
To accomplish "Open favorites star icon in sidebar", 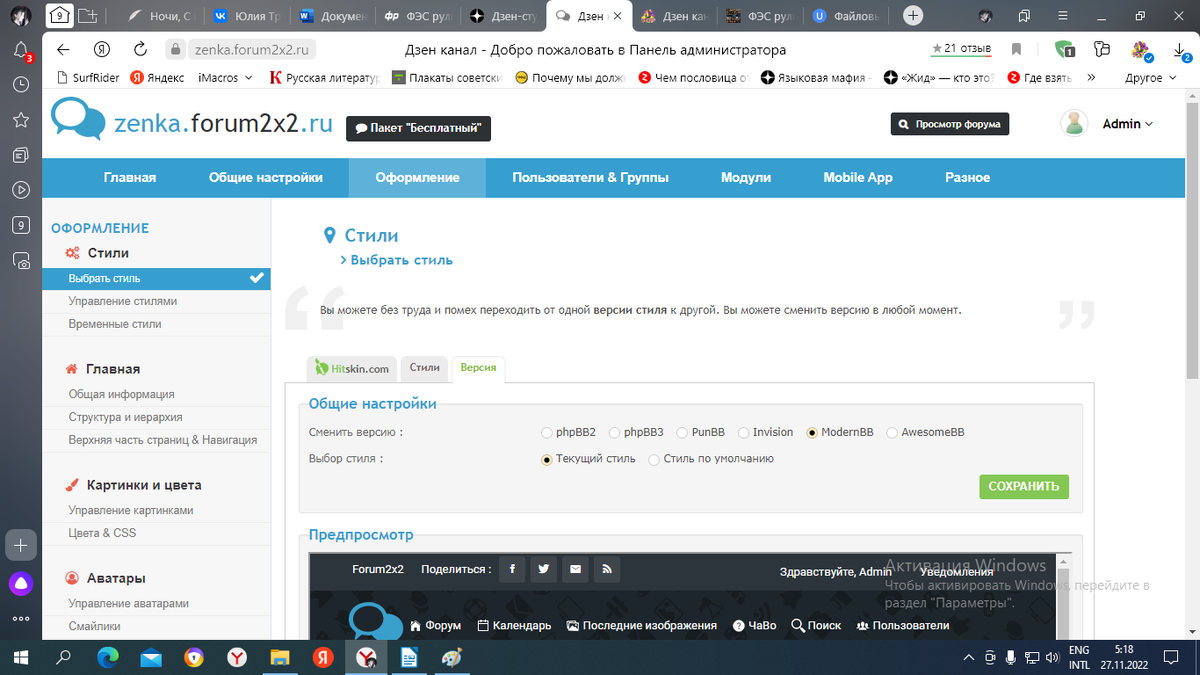I will pos(21,120).
